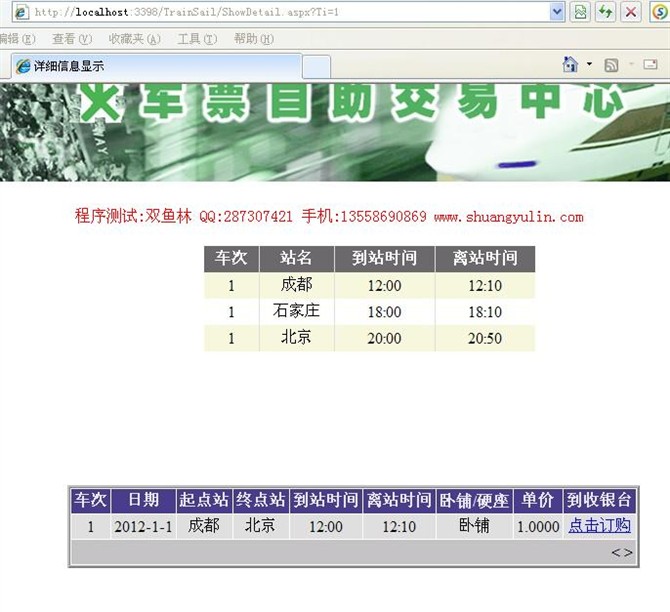
Task: Open the 查看(V) menu
Action: 71,39
